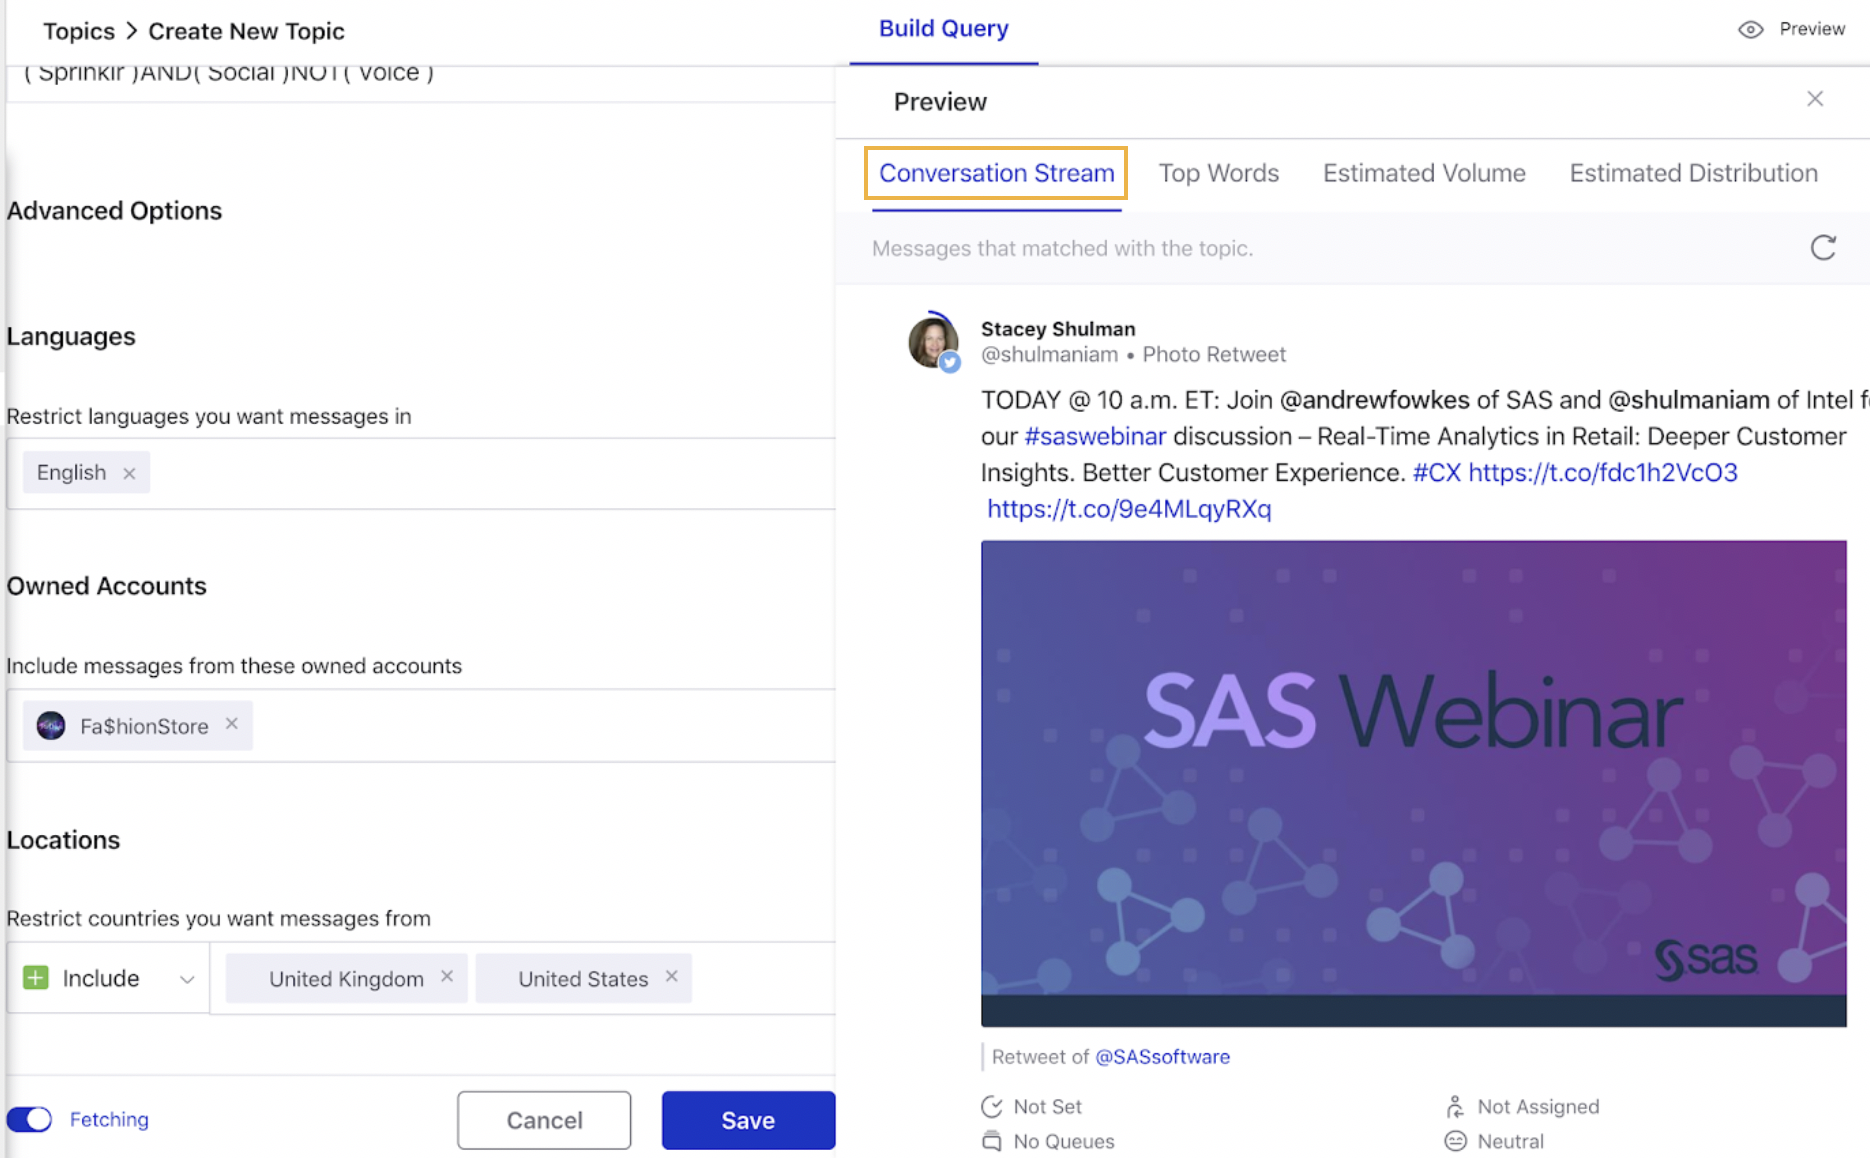Open the #CX hashtag link

[1437, 473]
